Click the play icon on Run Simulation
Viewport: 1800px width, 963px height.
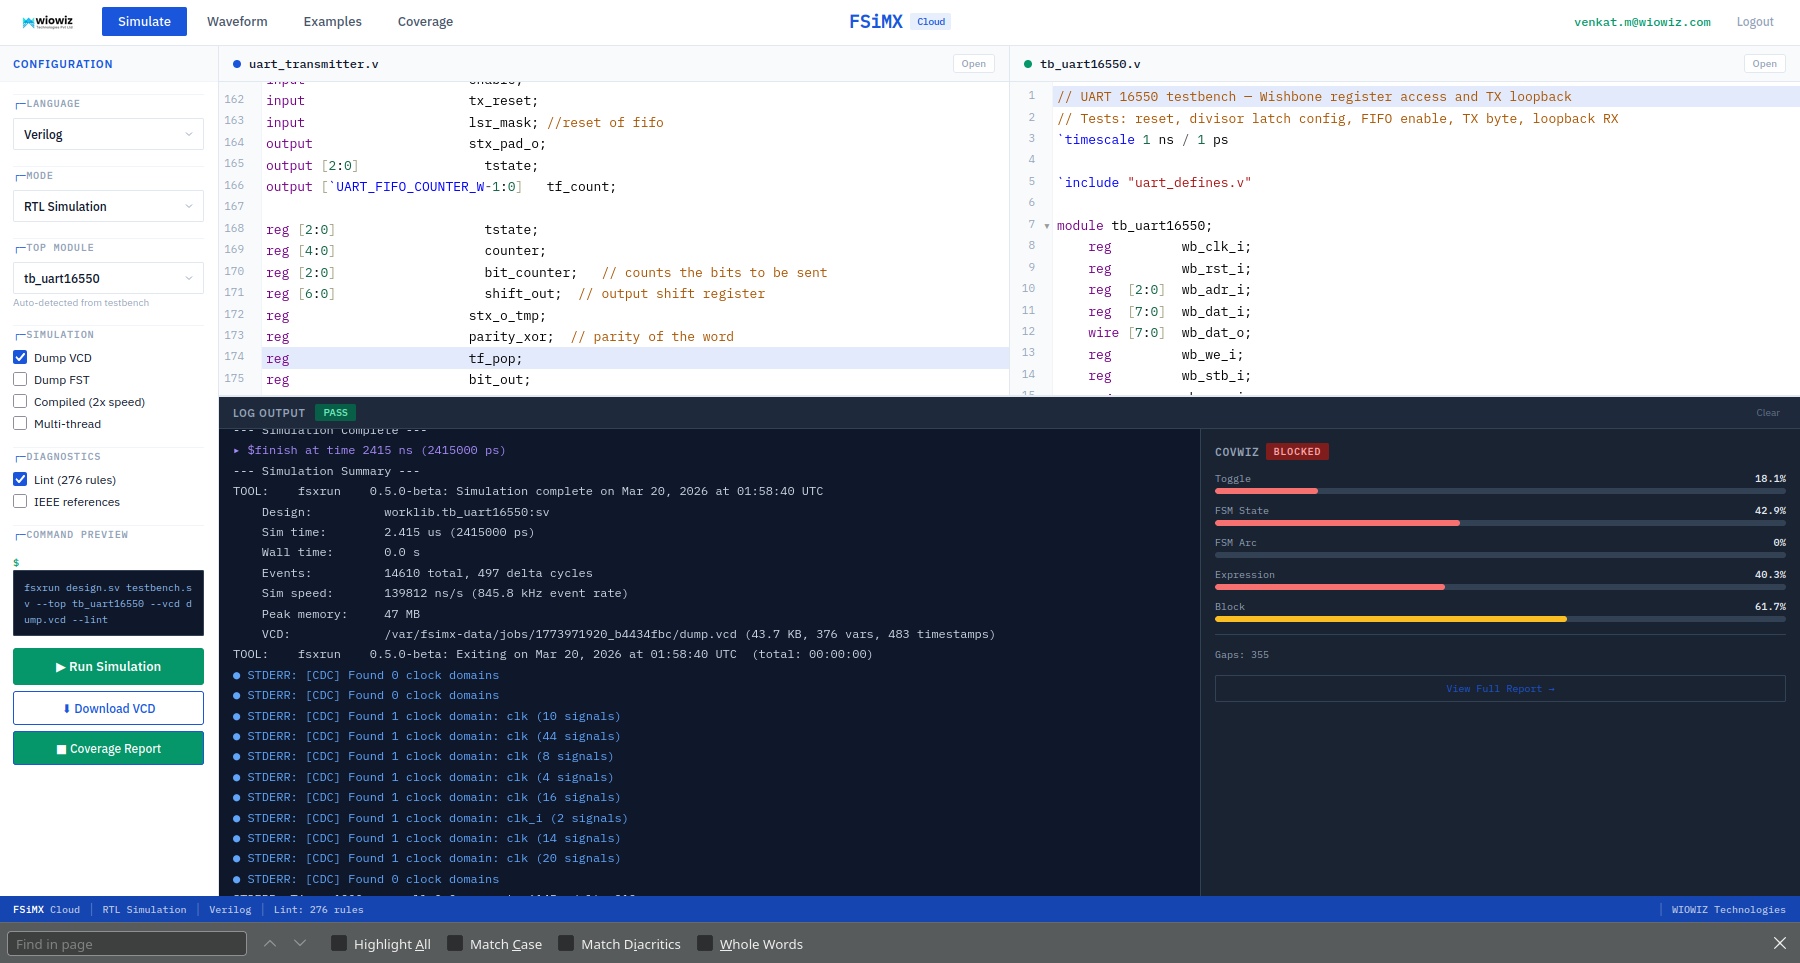61,667
